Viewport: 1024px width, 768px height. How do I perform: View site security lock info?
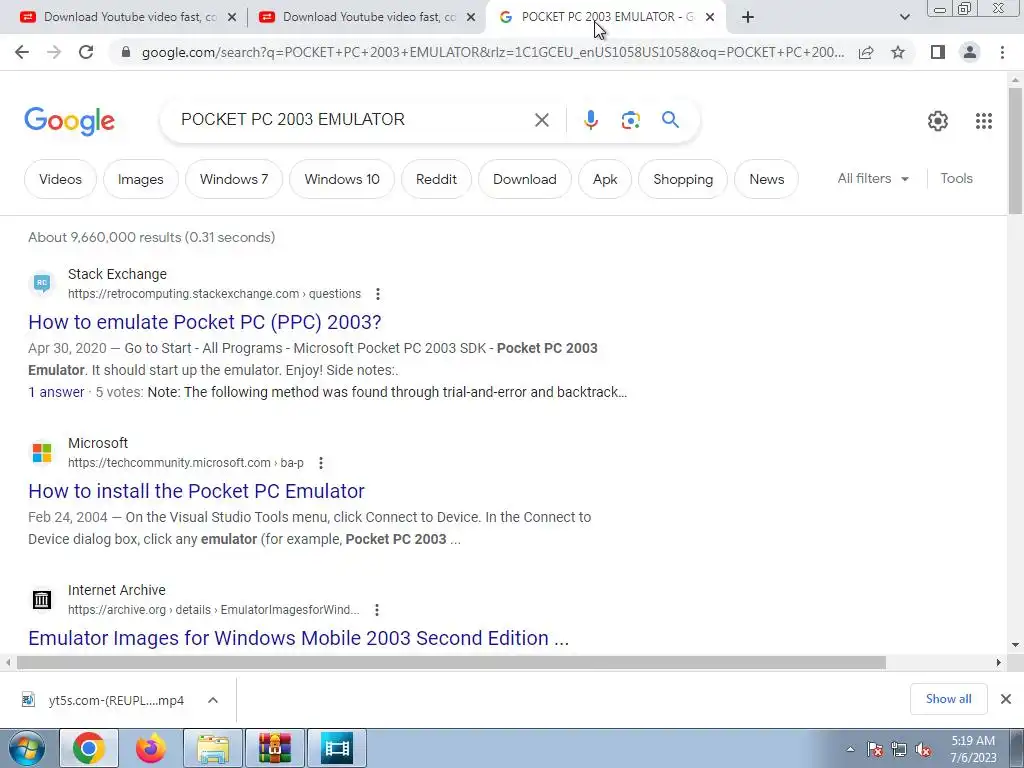pyautogui.click(x=126, y=52)
